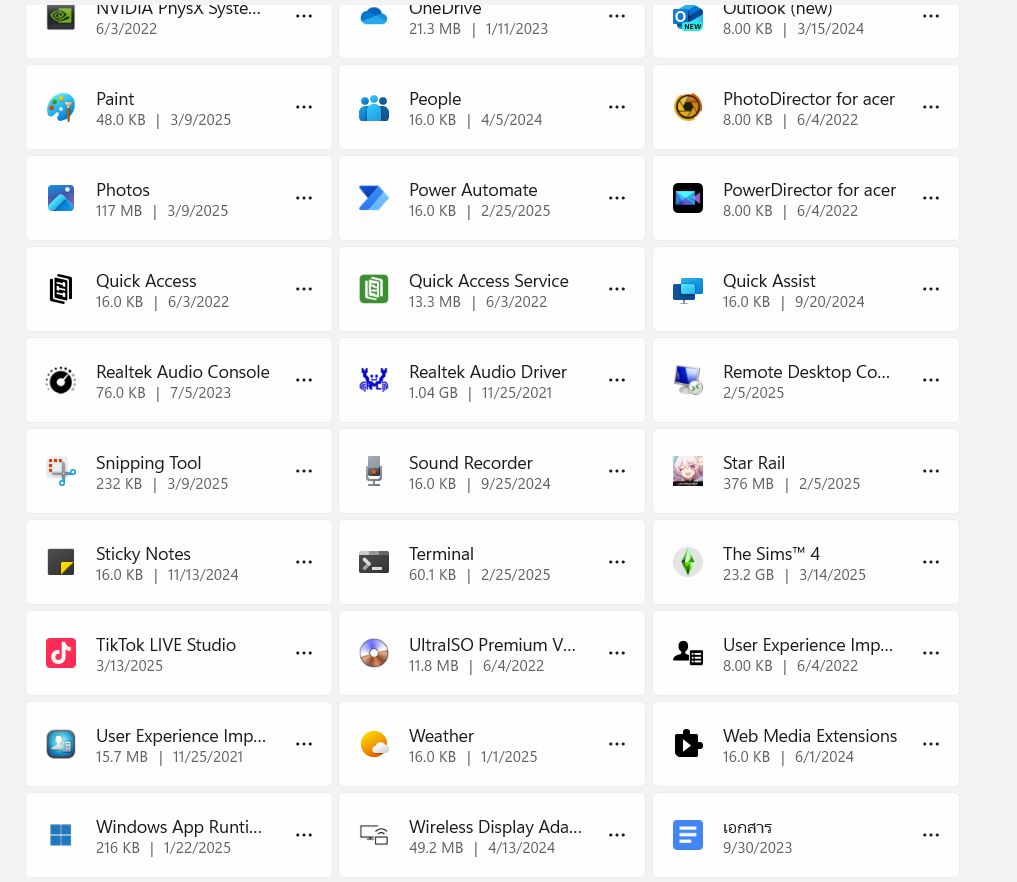Click the Quick Access Service size '13.3 MB'
1017x882 pixels.
(435, 302)
